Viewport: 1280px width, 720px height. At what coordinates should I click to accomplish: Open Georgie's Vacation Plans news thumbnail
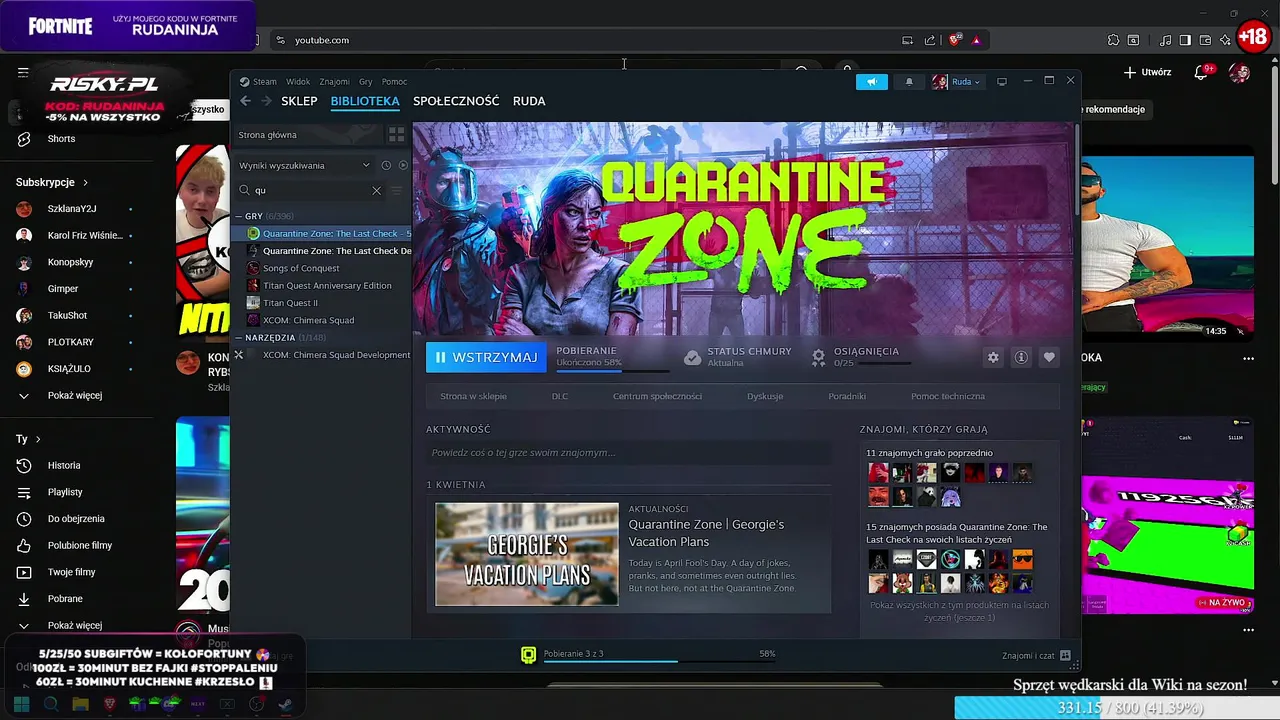[527, 554]
